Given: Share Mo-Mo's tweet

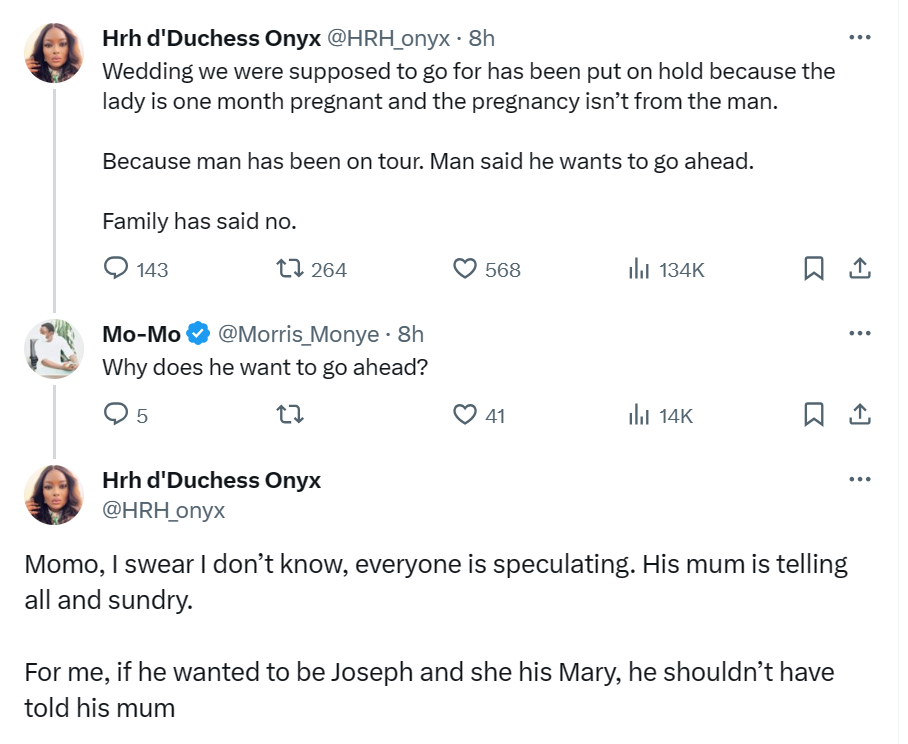Looking at the screenshot, I should click(859, 415).
